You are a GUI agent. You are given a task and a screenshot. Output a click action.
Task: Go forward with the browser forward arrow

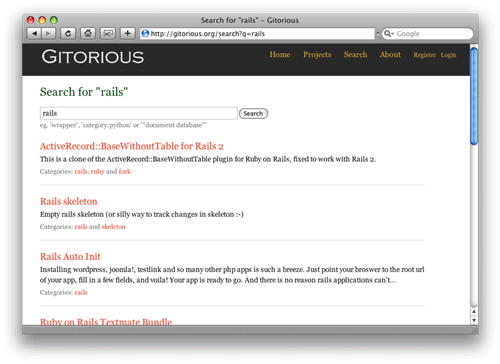pyautogui.click(x=48, y=33)
